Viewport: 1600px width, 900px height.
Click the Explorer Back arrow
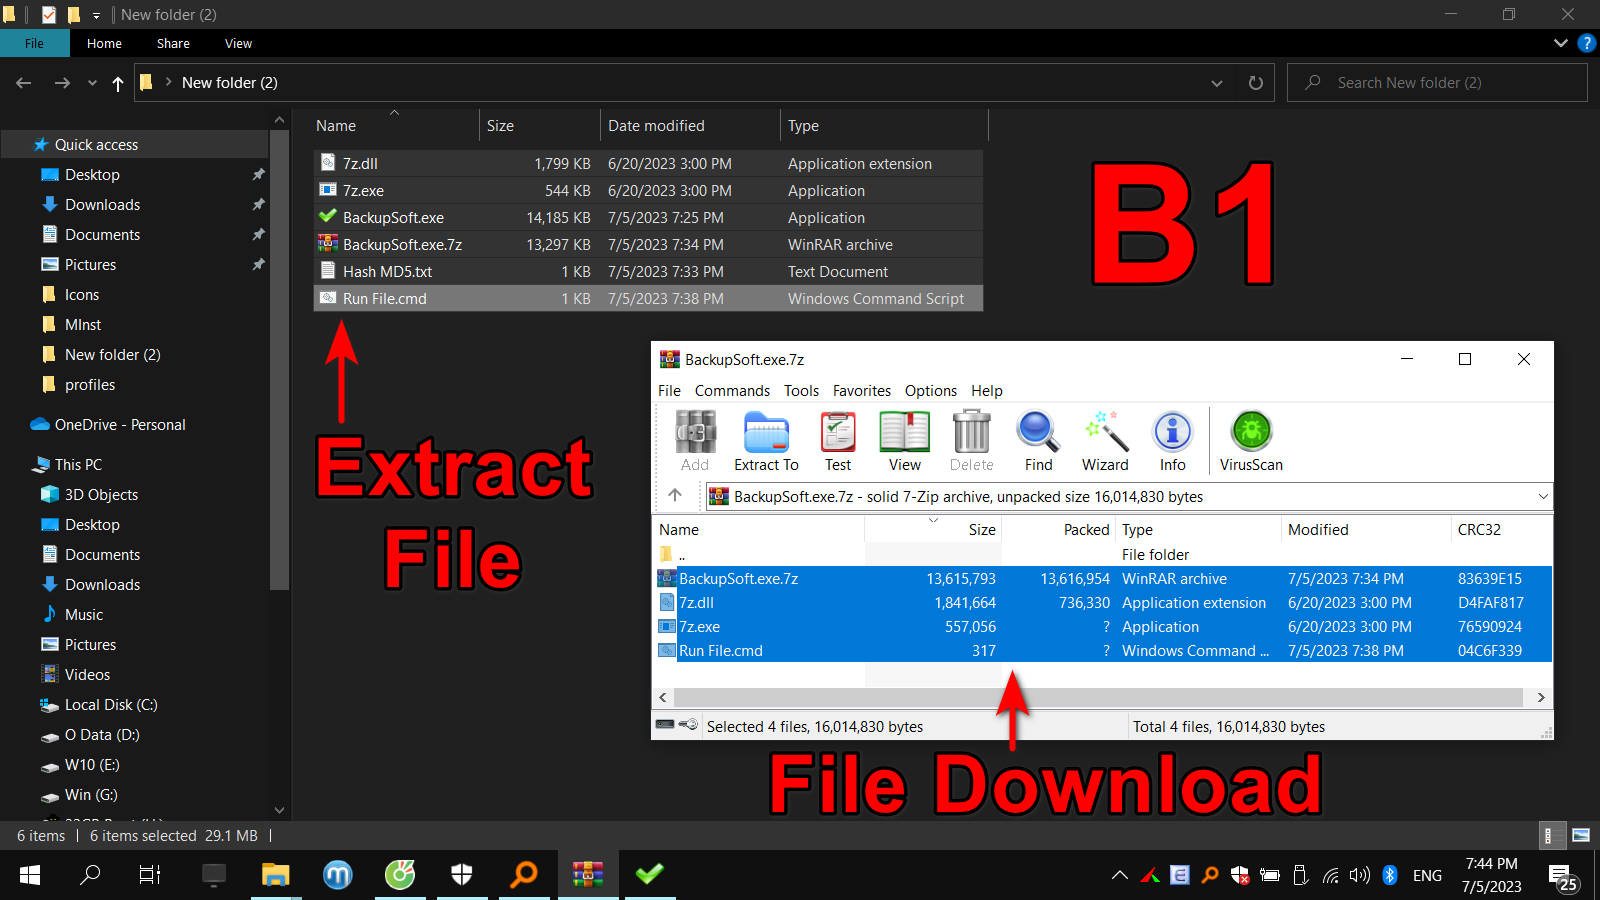[24, 83]
